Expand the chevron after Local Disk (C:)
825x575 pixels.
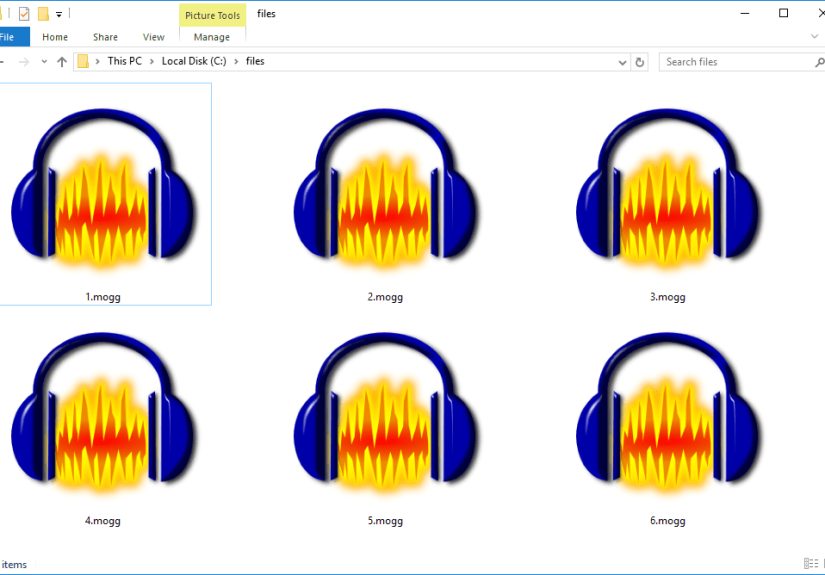tap(236, 62)
